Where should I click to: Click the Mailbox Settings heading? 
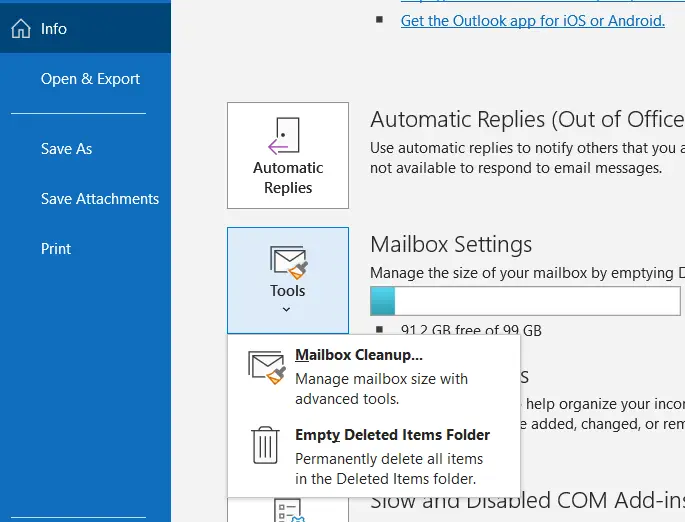[451, 244]
